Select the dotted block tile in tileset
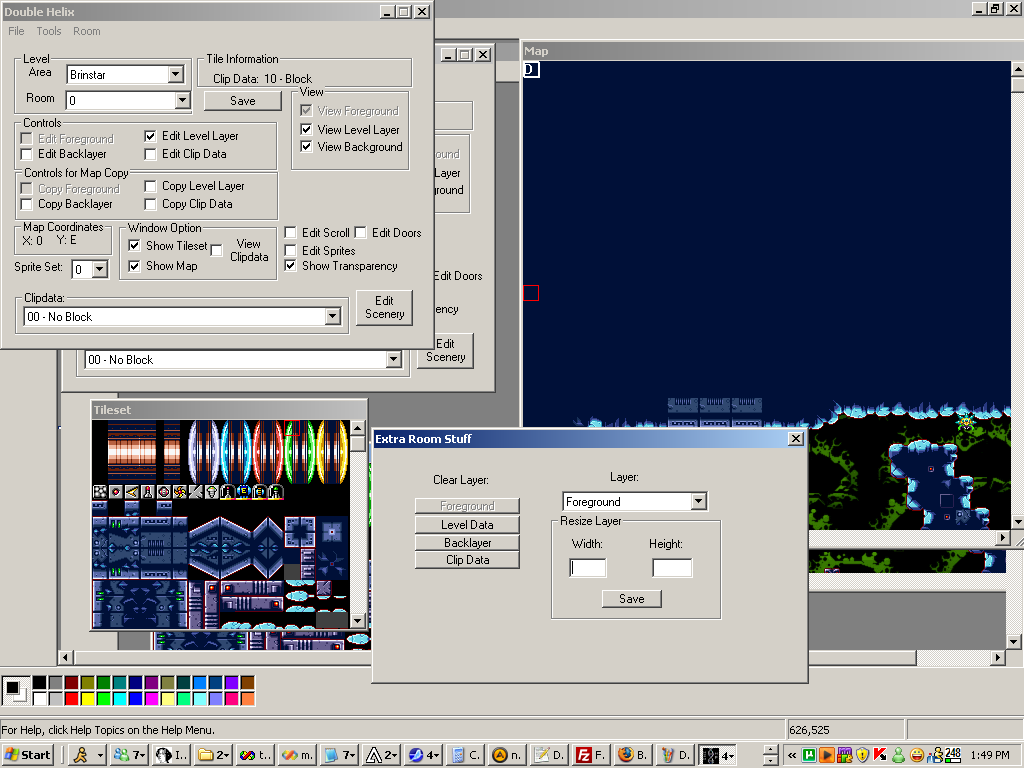The image size is (1024, 768). coord(100,492)
